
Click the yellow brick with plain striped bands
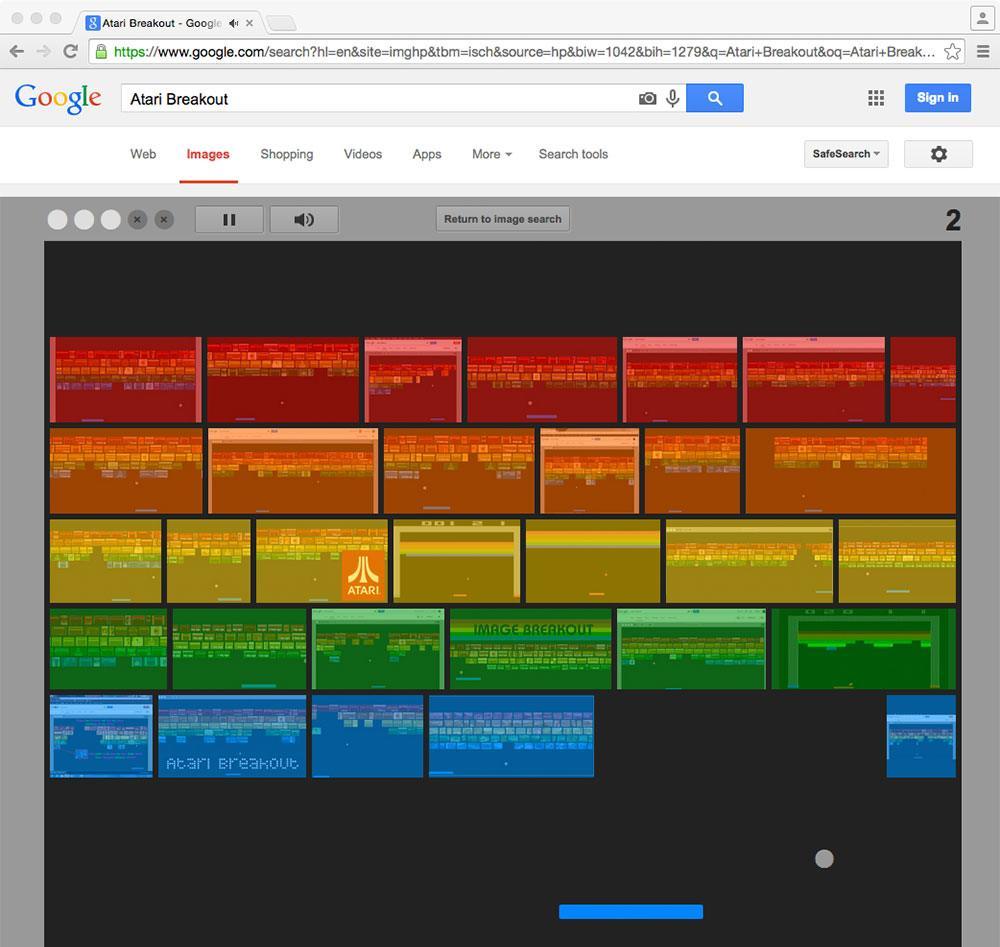tap(593, 561)
